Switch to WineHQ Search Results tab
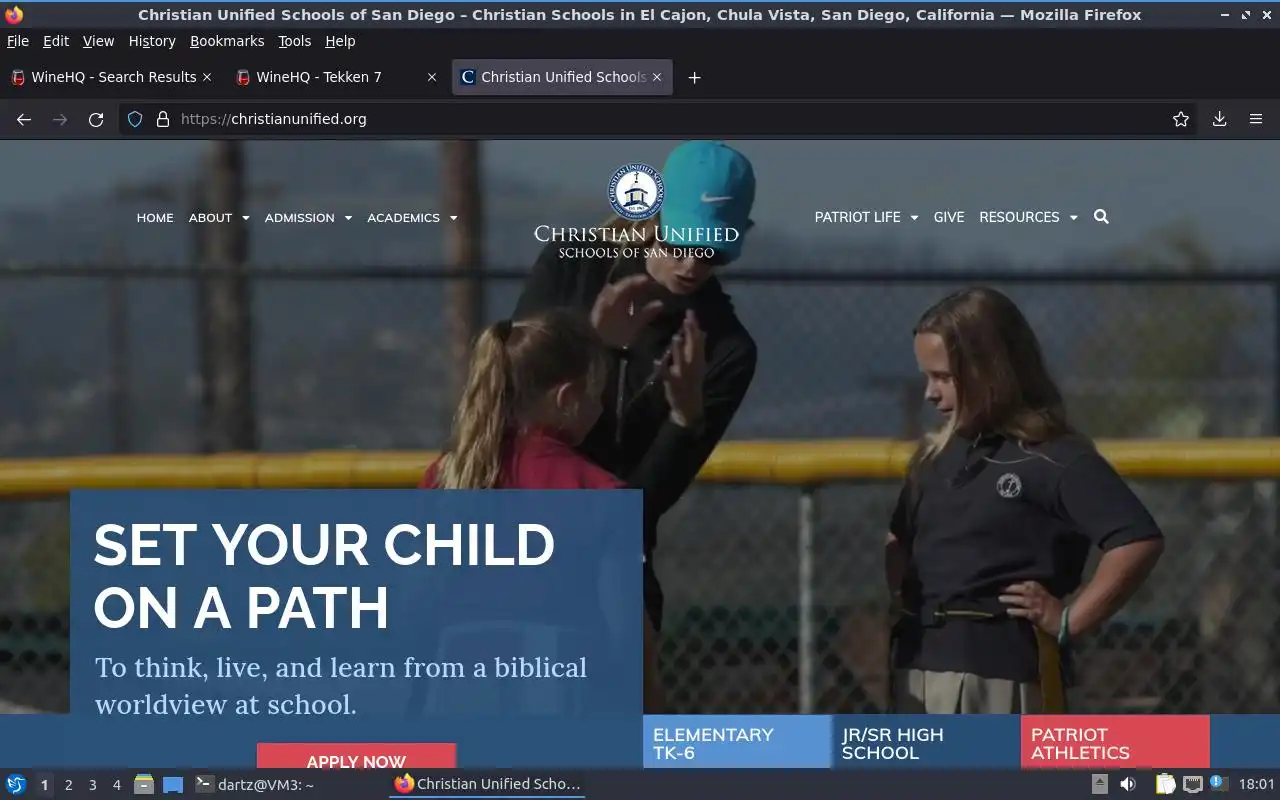 tap(110, 77)
